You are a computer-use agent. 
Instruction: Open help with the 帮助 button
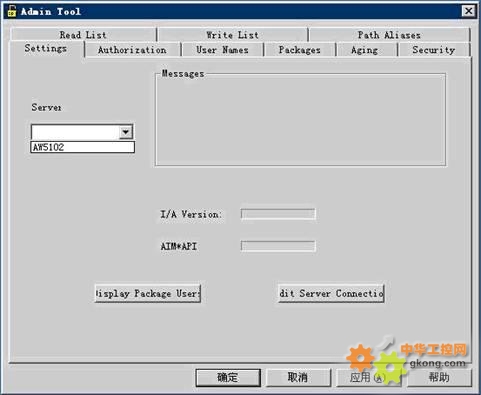coord(439,377)
